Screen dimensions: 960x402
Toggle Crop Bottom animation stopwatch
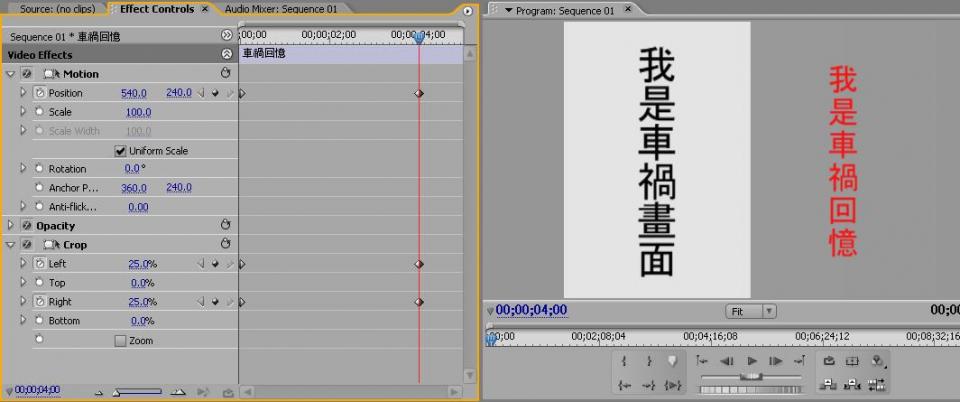tap(40, 321)
